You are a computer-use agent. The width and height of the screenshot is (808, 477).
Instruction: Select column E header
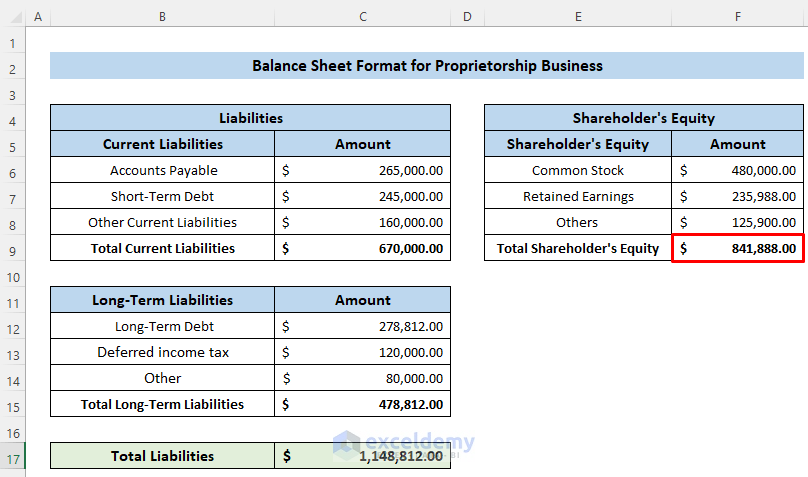pos(578,16)
